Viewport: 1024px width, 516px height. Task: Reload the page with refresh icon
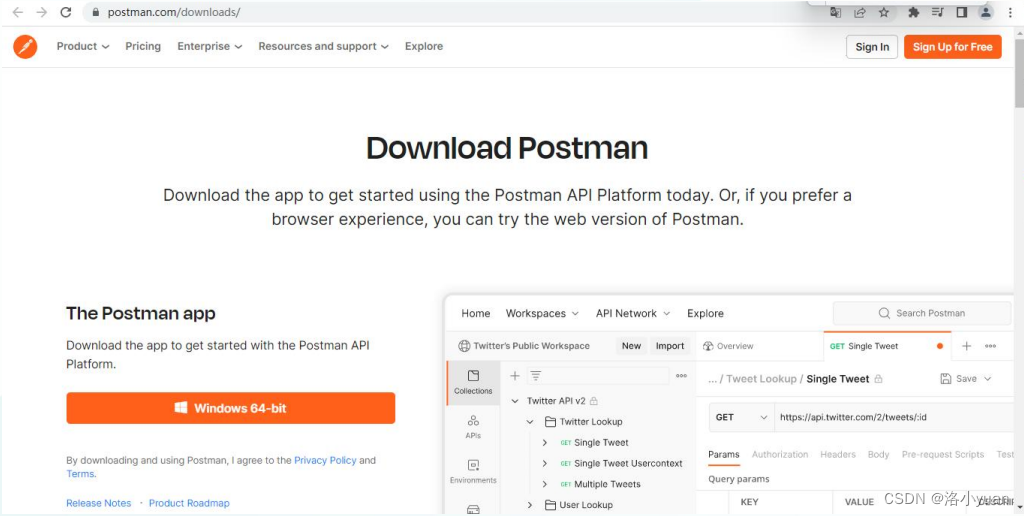[65, 12]
